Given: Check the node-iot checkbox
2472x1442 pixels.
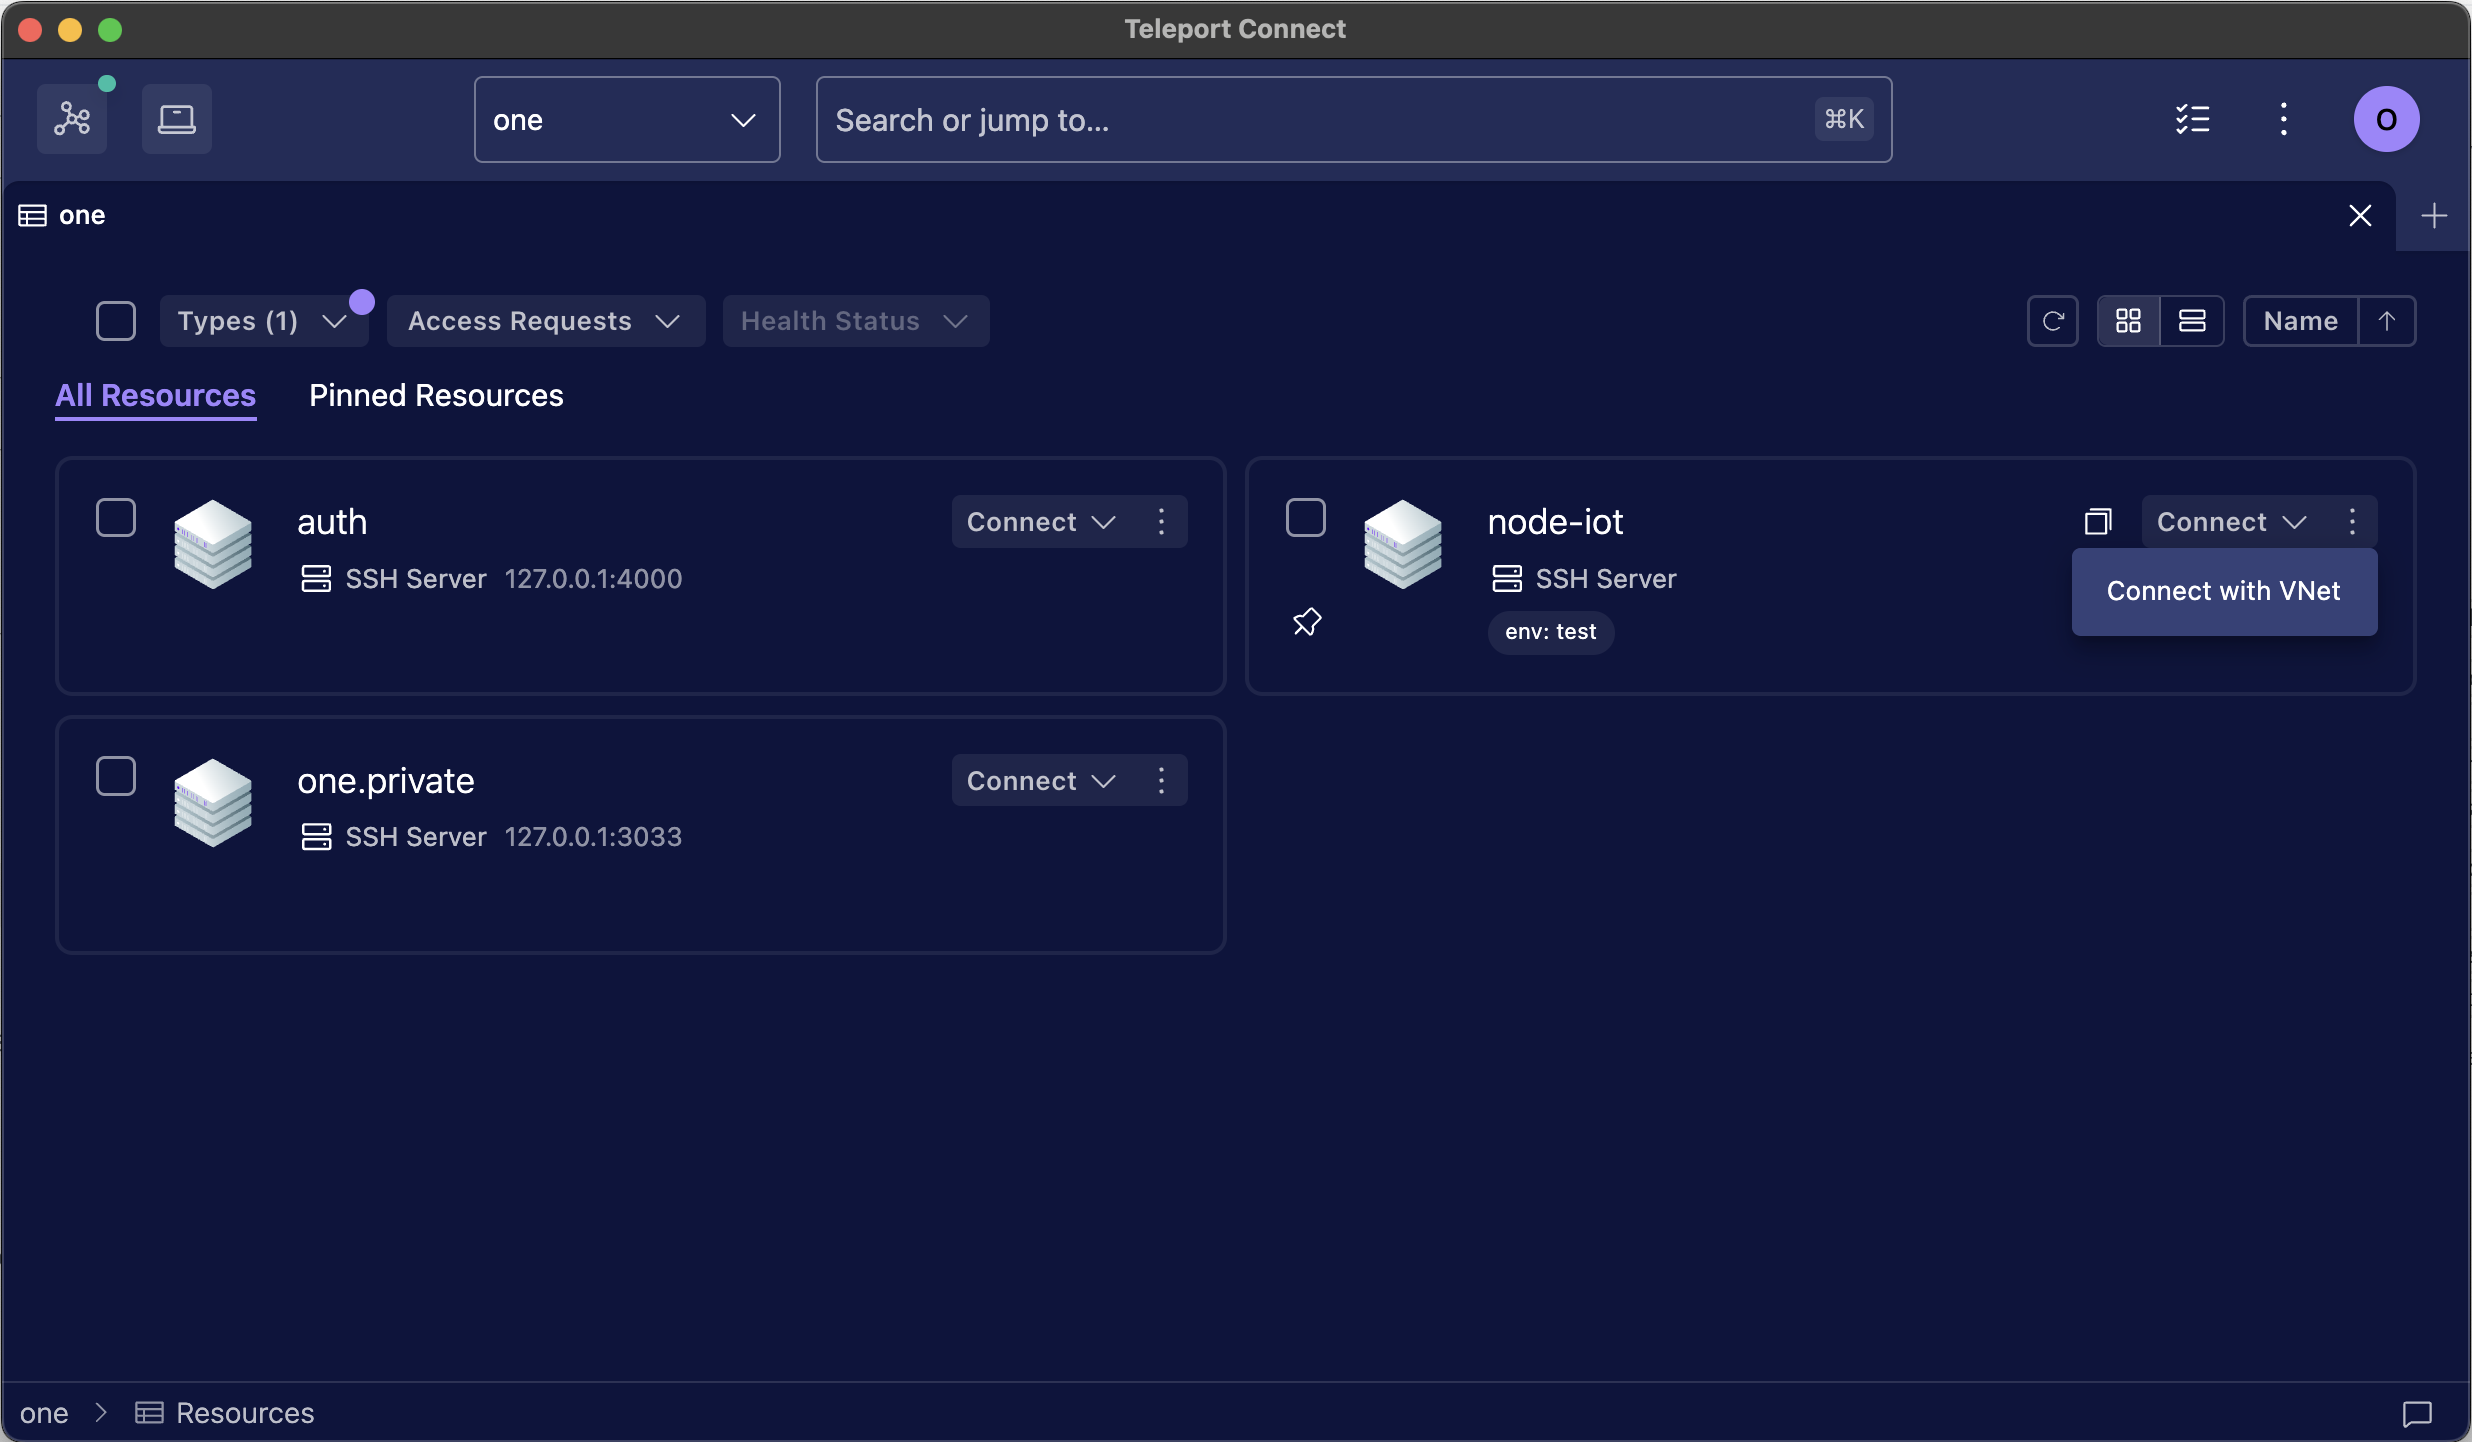Looking at the screenshot, I should click(x=1305, y=517).
